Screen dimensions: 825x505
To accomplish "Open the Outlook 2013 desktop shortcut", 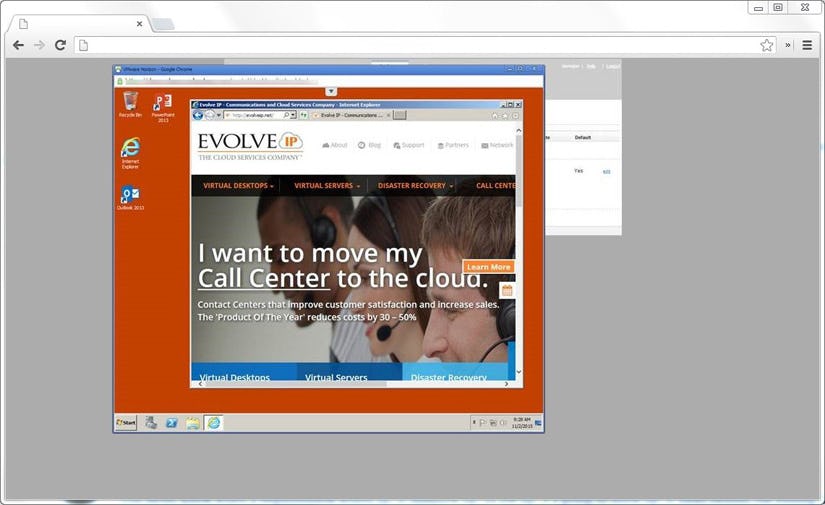I will (130, 198).
